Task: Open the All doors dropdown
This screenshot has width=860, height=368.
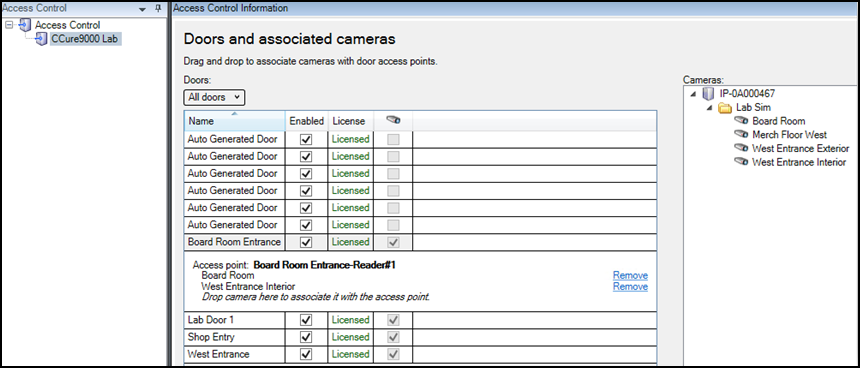Action: click(x=214, y=97)
